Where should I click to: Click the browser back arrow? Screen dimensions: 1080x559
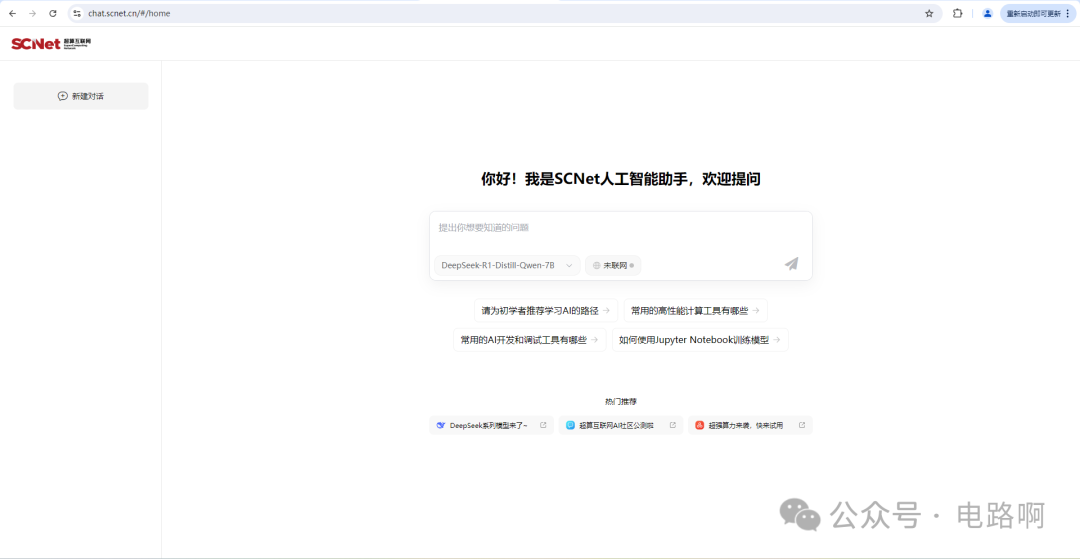coord(12,13)
